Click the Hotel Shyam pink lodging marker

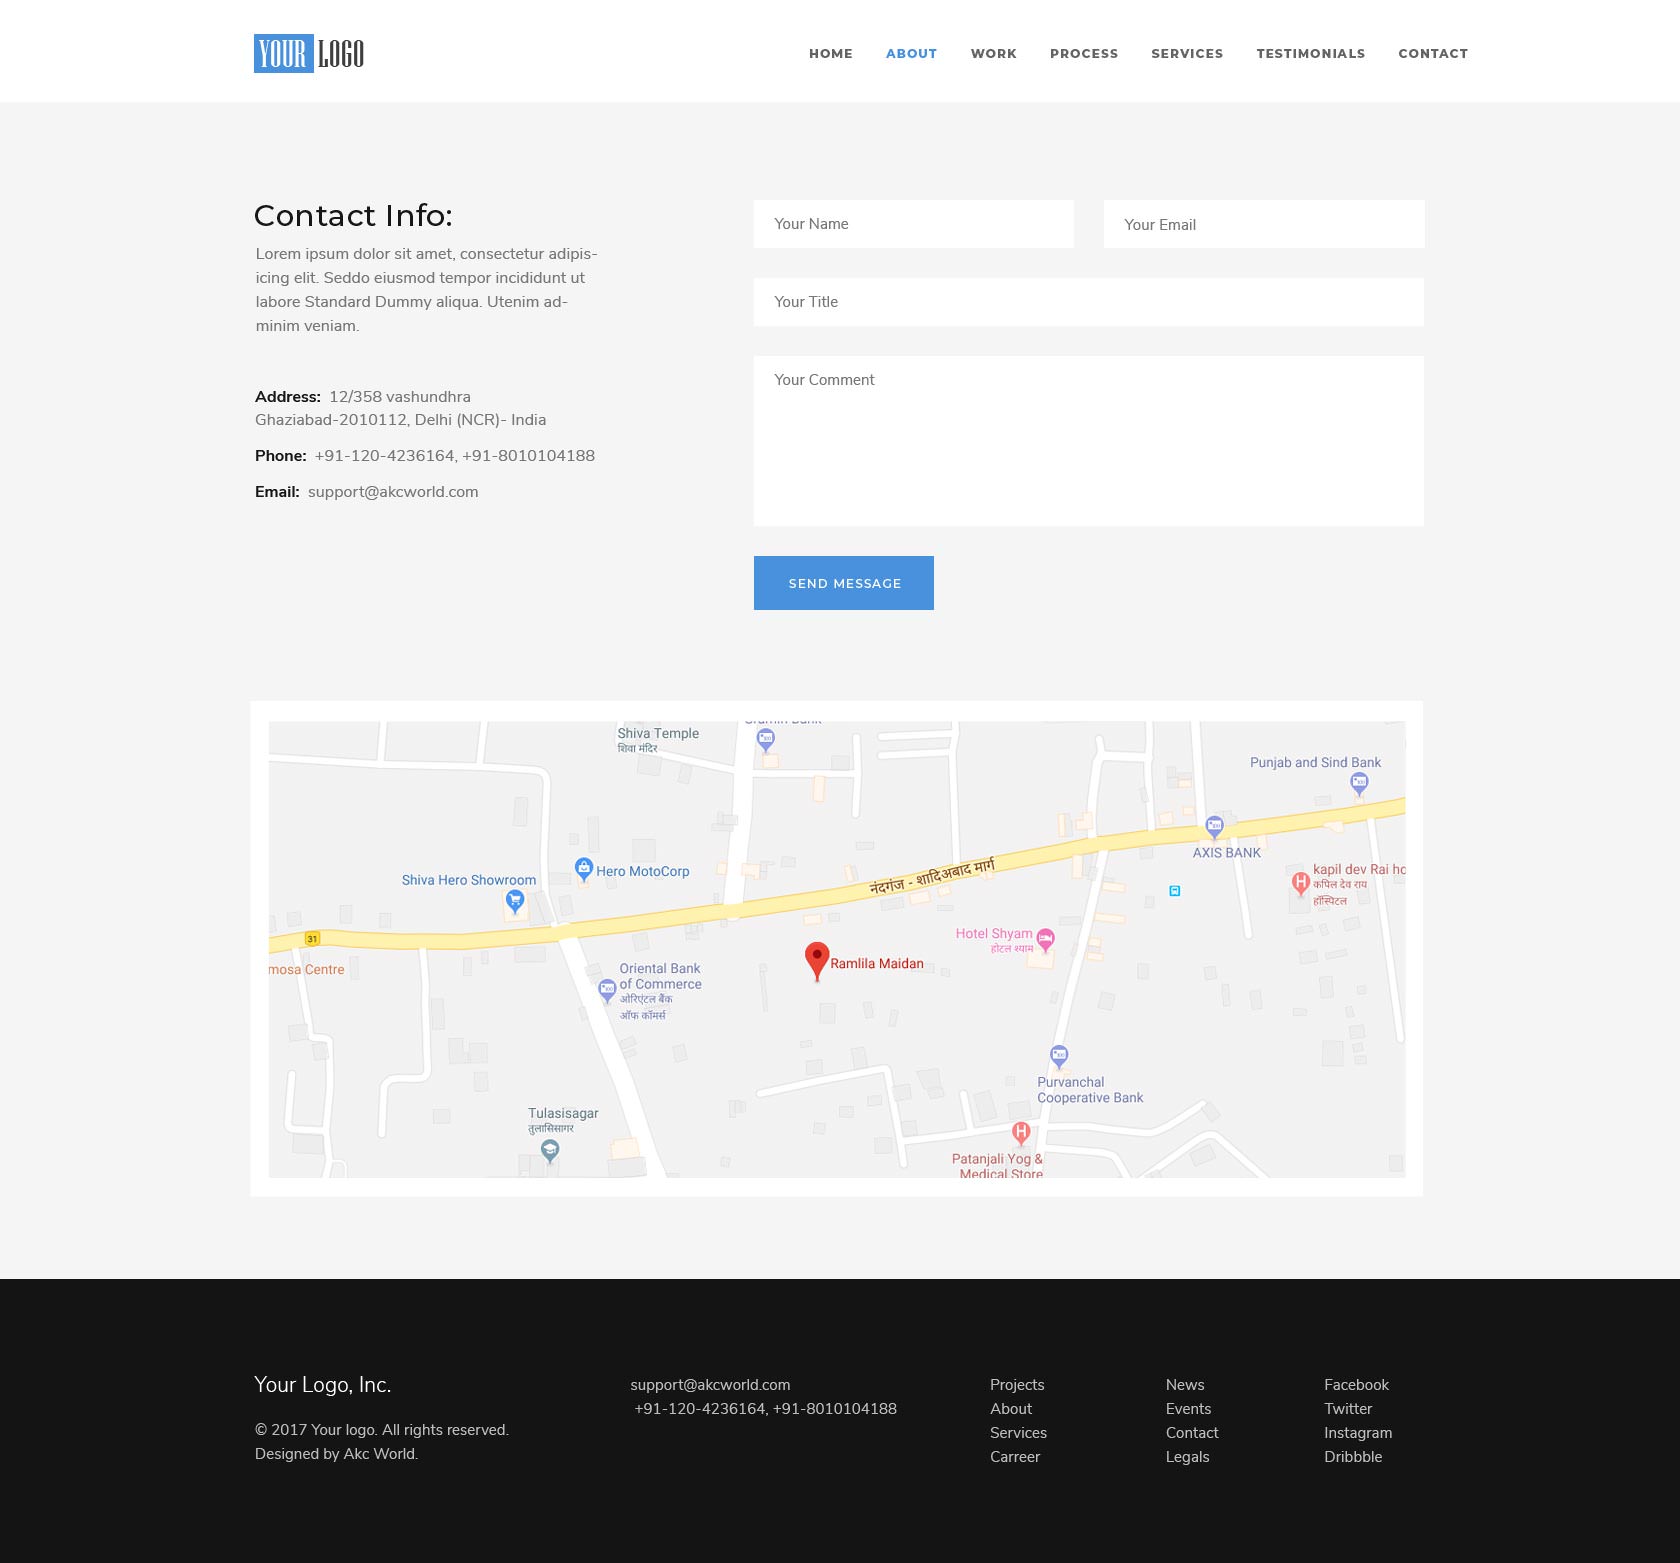1045,939
